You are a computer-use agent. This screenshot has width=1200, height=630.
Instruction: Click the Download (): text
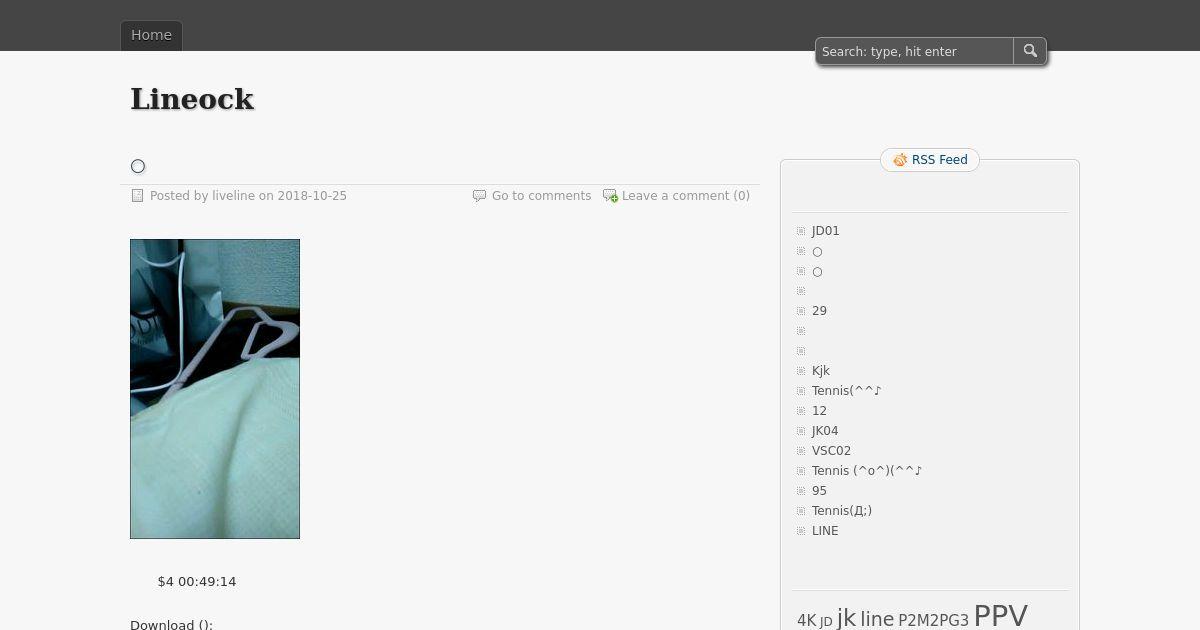(x=171, y=625)
